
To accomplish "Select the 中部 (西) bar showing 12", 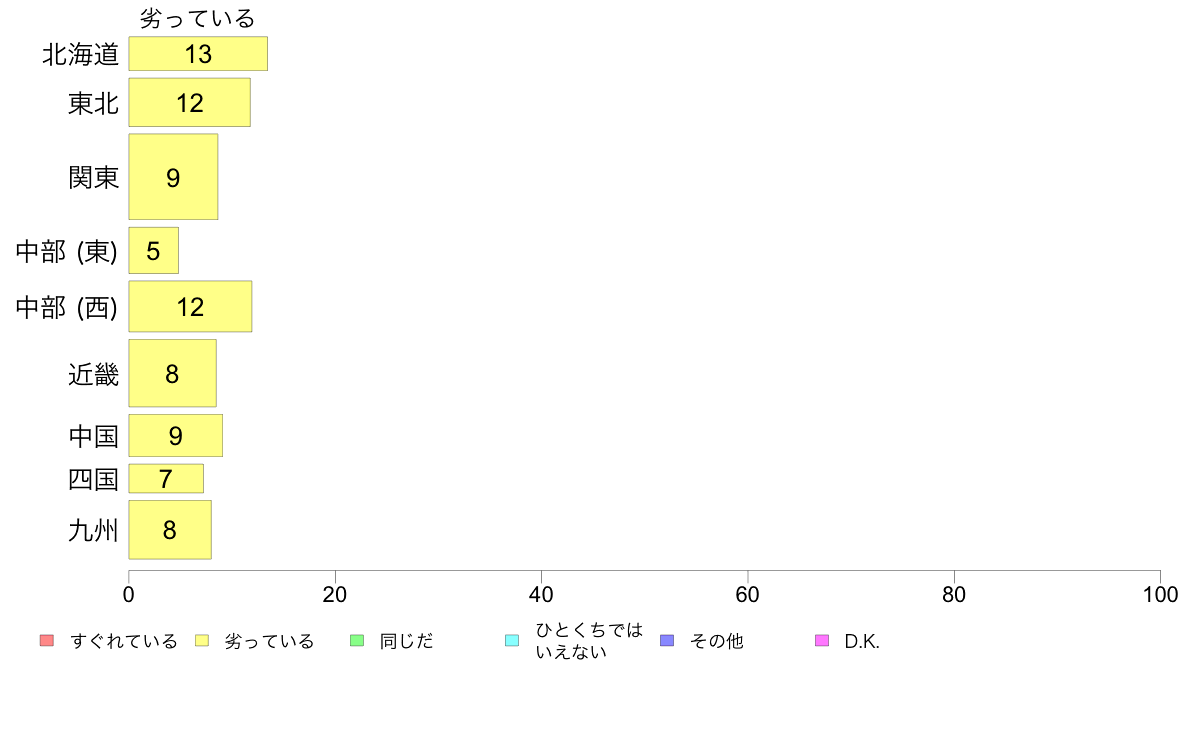I will tap(190, 306).
